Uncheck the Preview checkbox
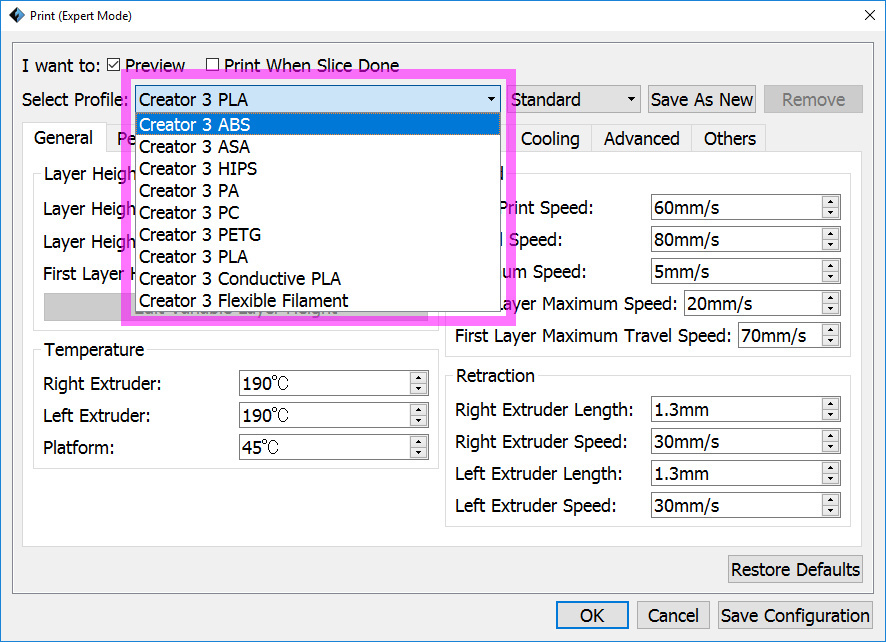Image resolution: width=886 pixels, height=642 pixels. coord(114,65)
